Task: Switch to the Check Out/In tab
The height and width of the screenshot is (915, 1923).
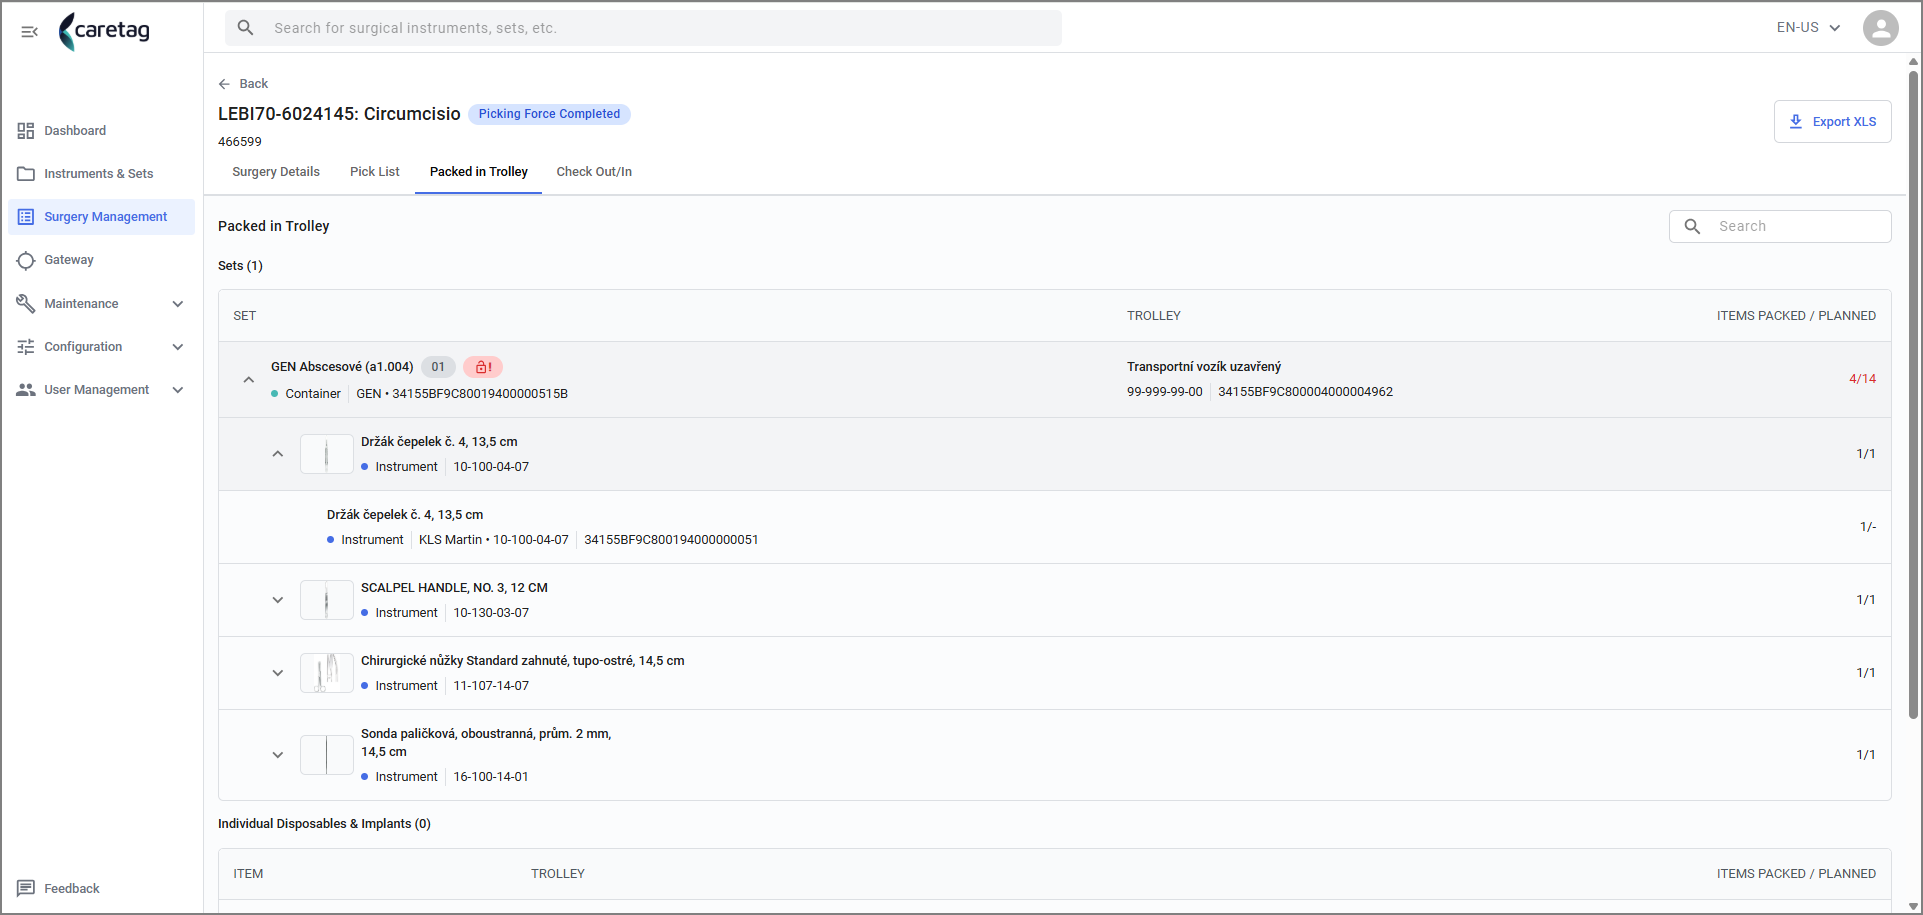Action: pyautogui.click(x=594, y=172)
